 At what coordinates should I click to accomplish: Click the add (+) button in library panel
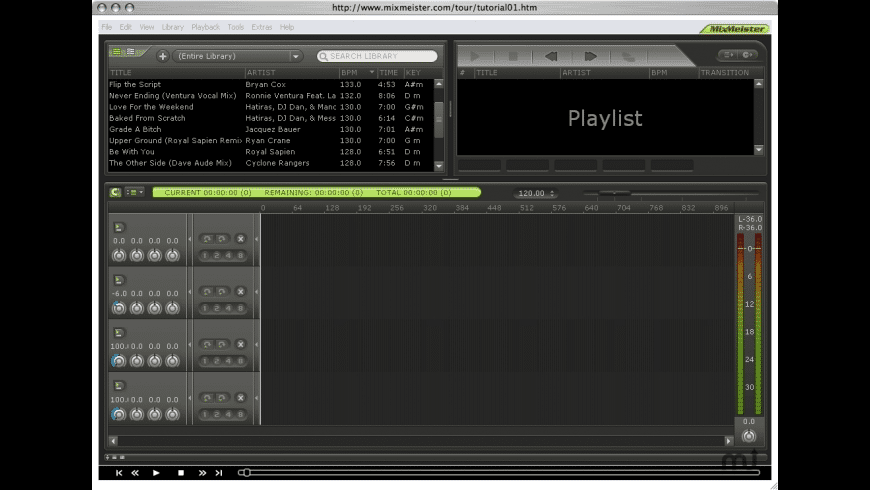[x=163, y=56]
